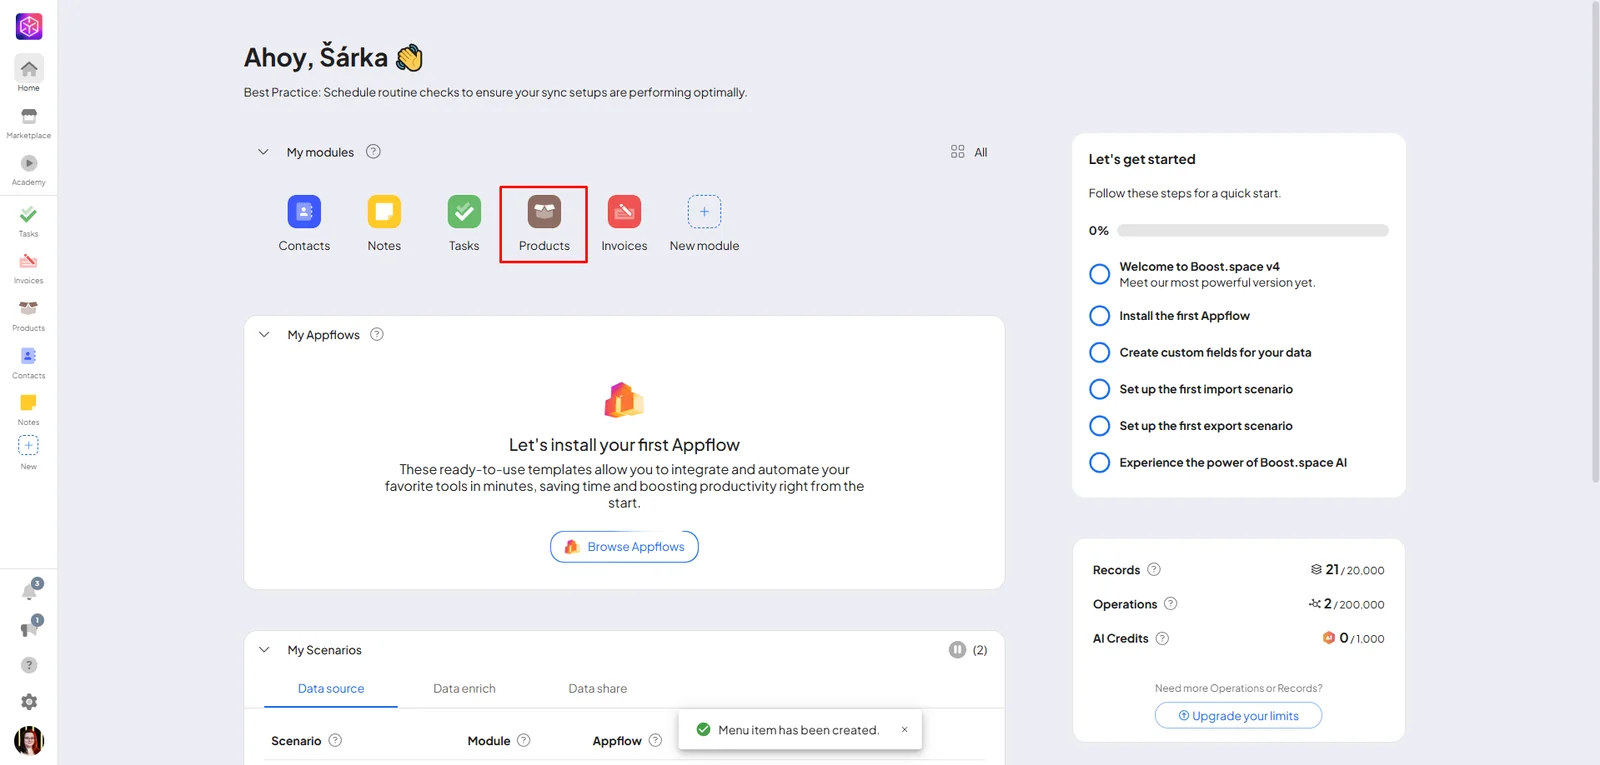Click the 0% progress label
1600x765 pixels.
pos(1099,231)
